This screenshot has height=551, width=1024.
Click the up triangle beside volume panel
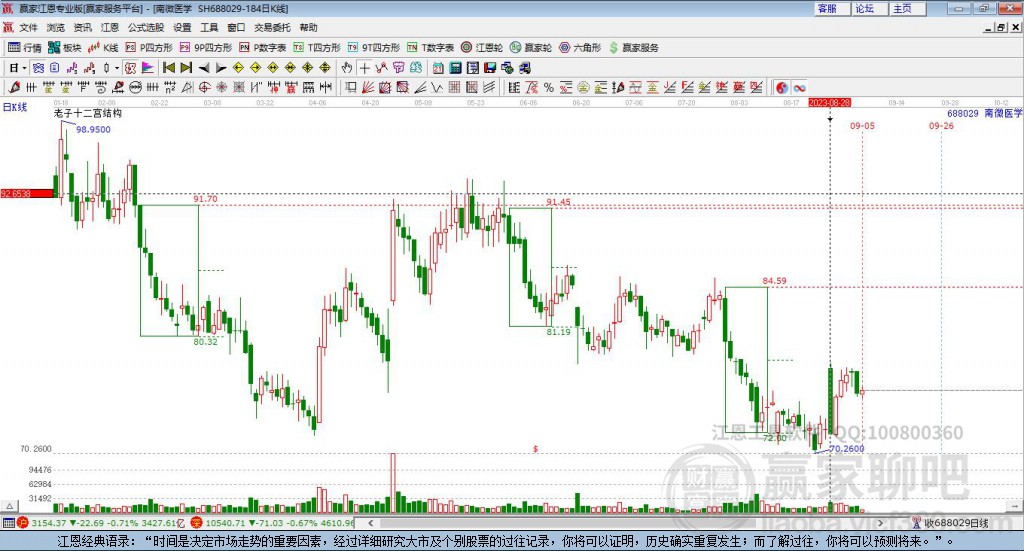(9, 506)
